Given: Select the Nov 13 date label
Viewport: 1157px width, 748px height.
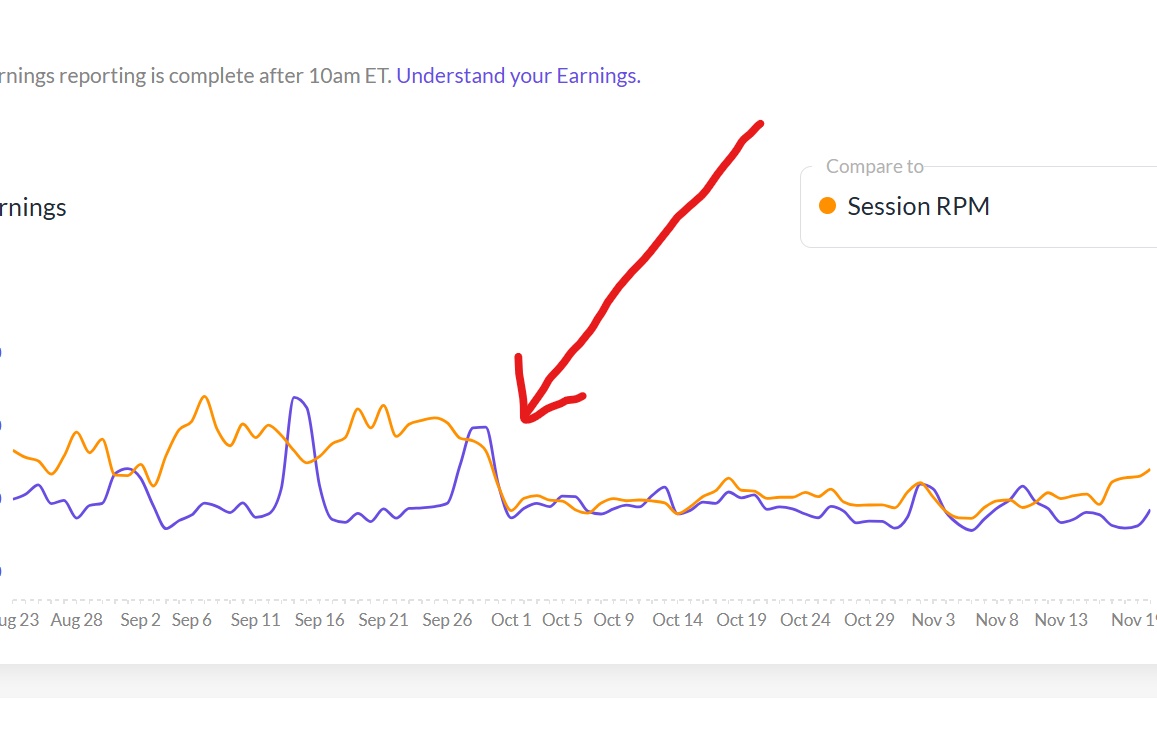Looking at the screenshot, I should pyautogui.click(x=1061, y=620).
